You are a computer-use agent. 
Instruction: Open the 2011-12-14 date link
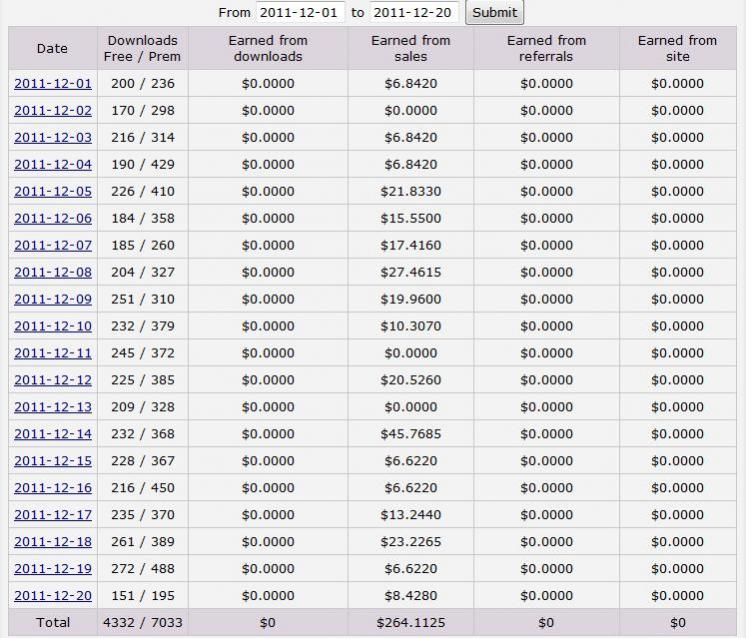[x=53, y=434]
